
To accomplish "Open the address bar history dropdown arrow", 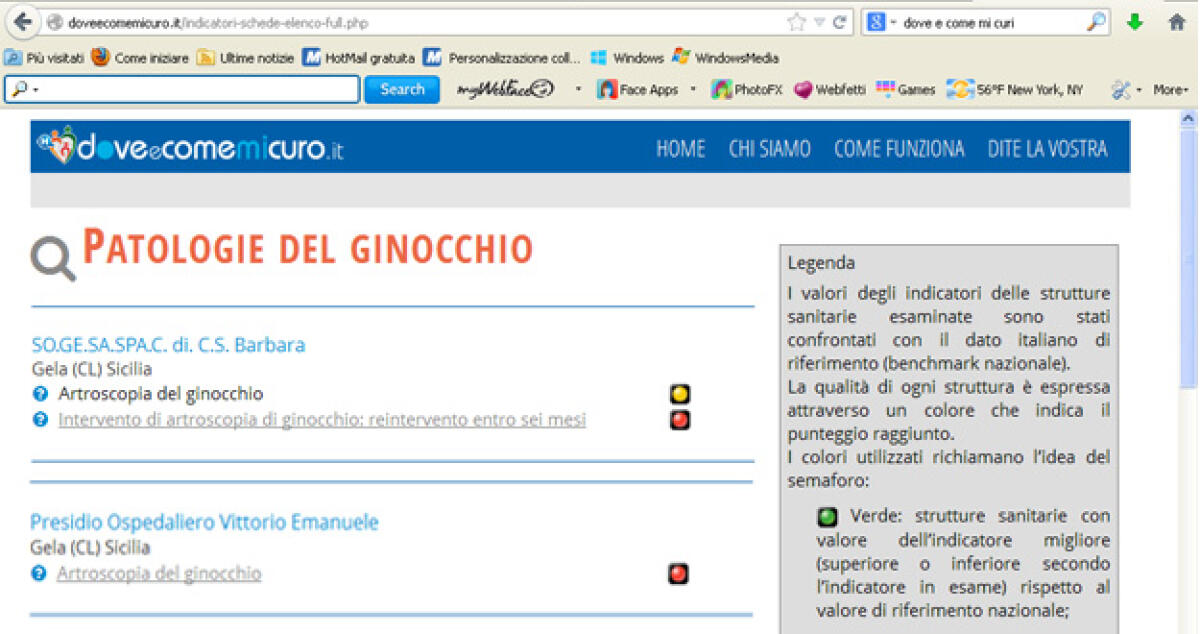I will [820, 22].
